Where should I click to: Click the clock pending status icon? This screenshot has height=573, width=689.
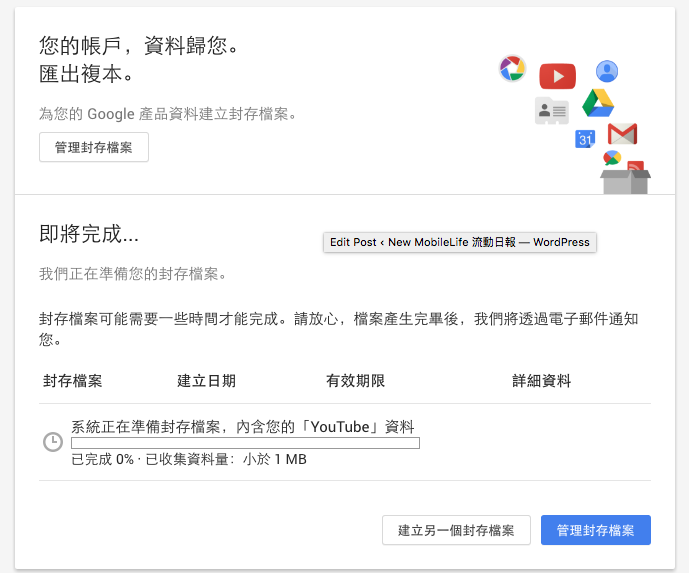53,442
